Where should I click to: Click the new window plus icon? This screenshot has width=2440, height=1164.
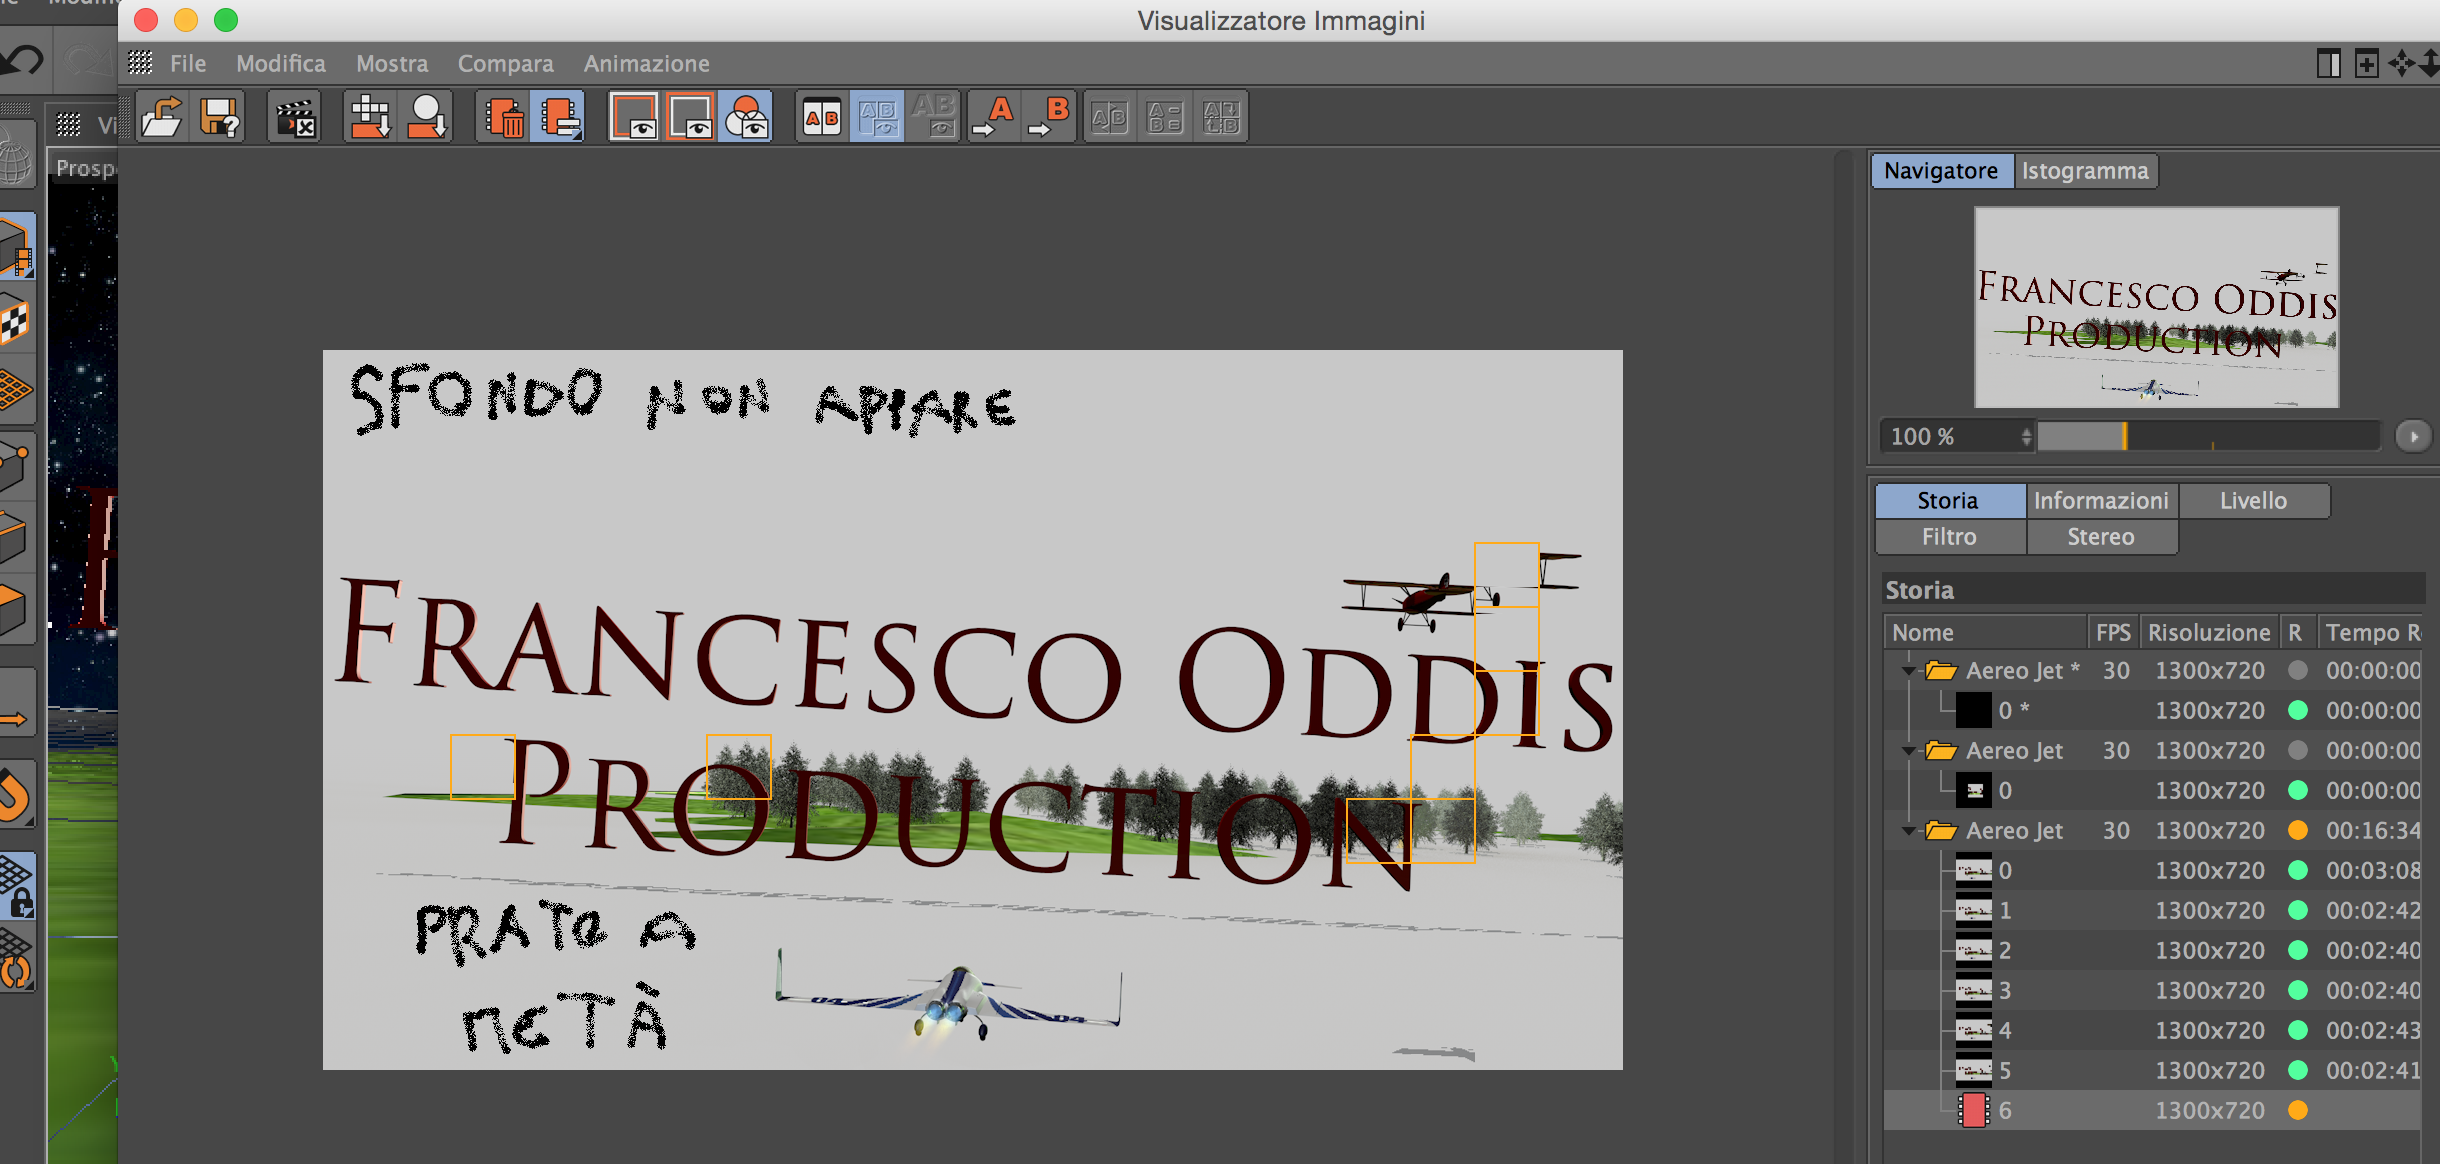[x=2366, y=64]
